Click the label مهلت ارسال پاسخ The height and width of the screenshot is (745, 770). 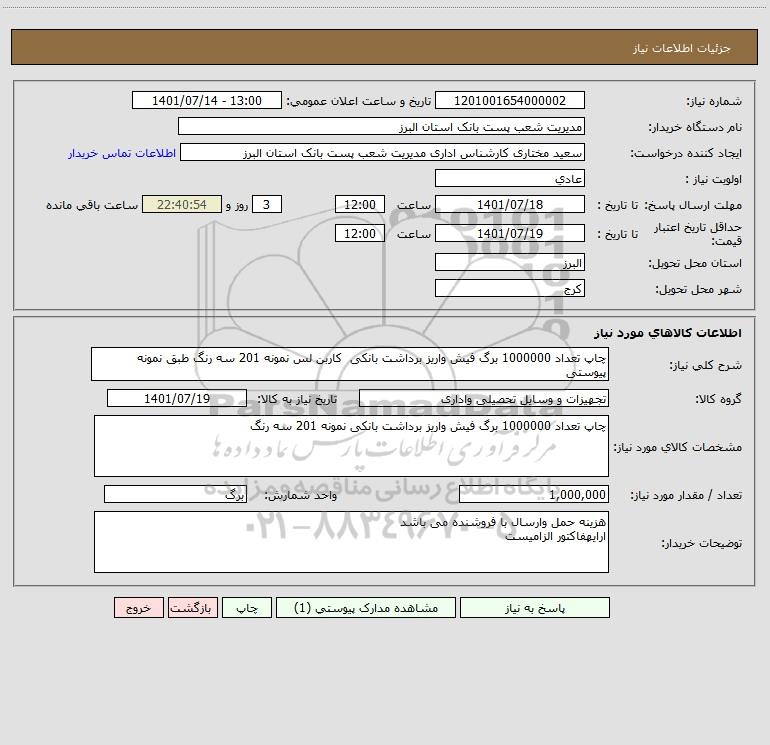tap(693, 205)
